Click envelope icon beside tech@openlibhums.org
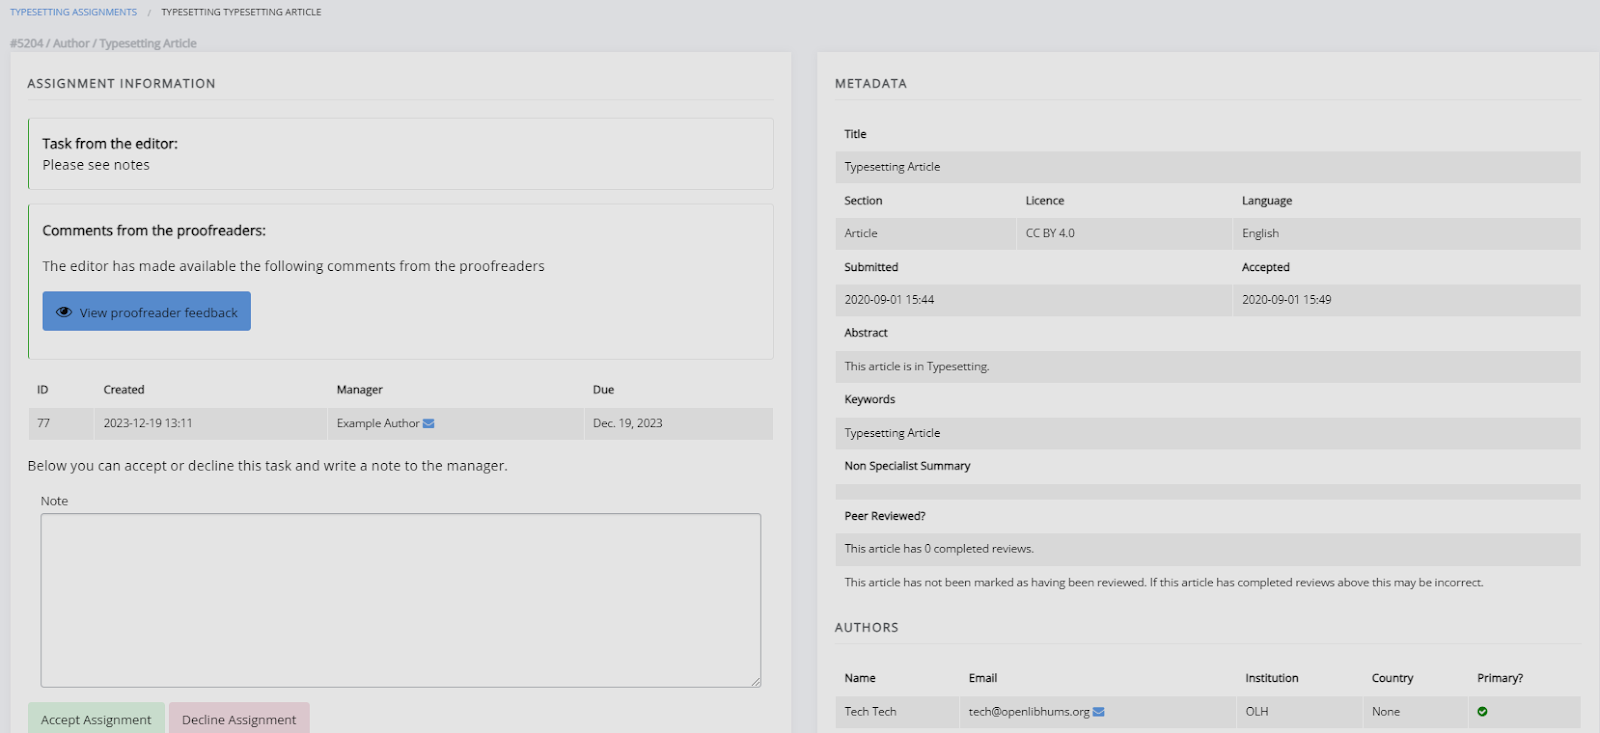Viewport: 1600px width, 733px height. tap(1099, 712)
